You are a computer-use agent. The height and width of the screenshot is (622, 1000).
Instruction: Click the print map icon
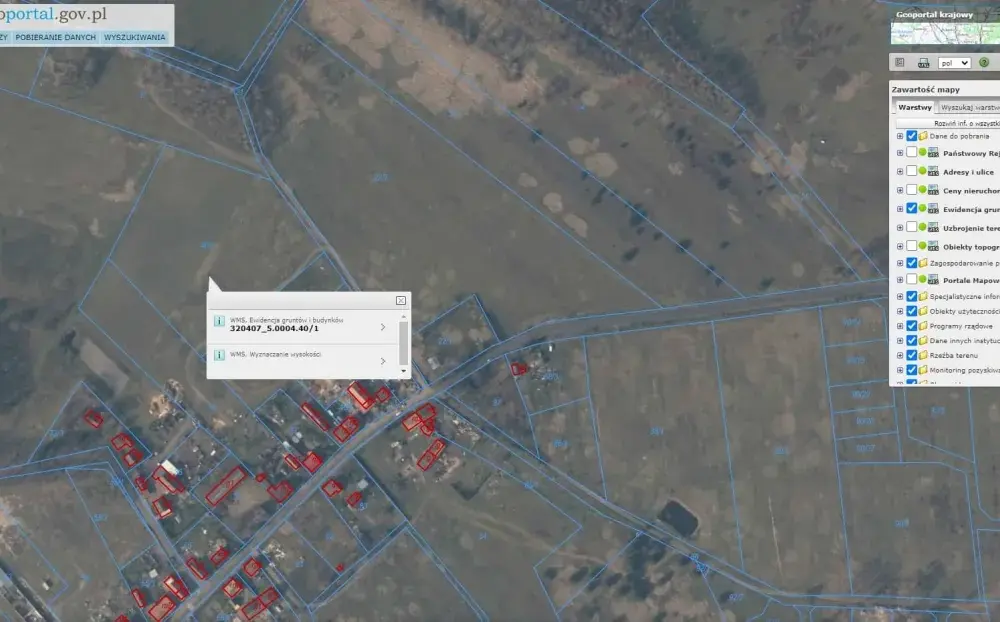click(923, 63)
